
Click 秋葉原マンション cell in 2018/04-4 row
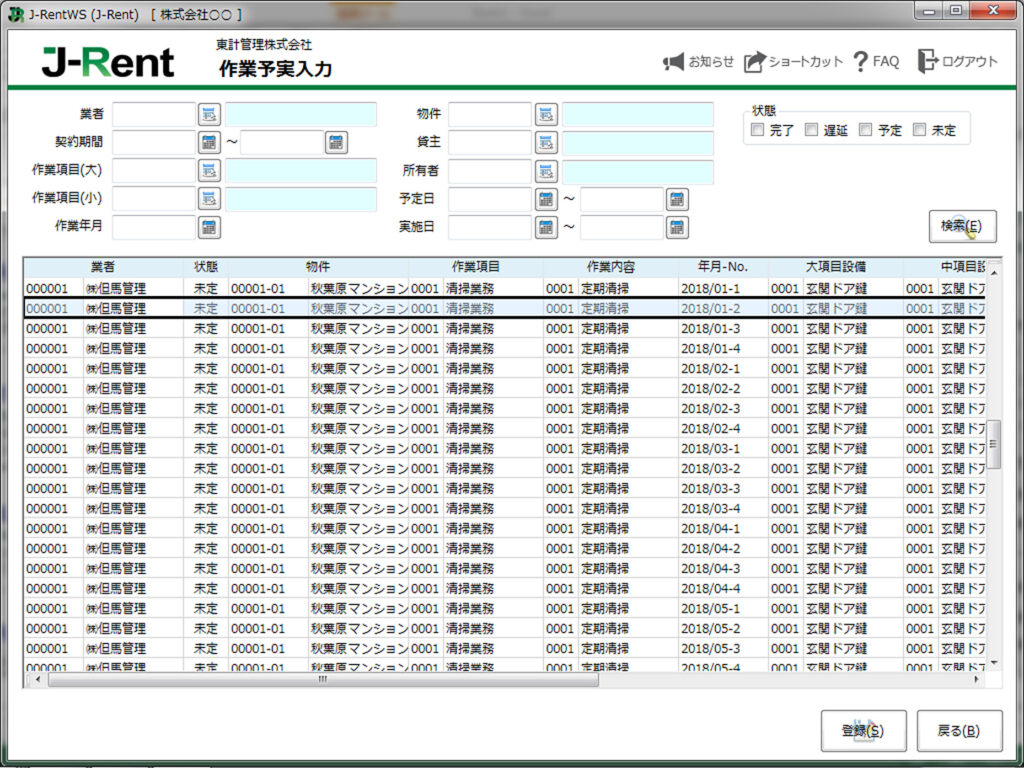click(x=359, y=588)
